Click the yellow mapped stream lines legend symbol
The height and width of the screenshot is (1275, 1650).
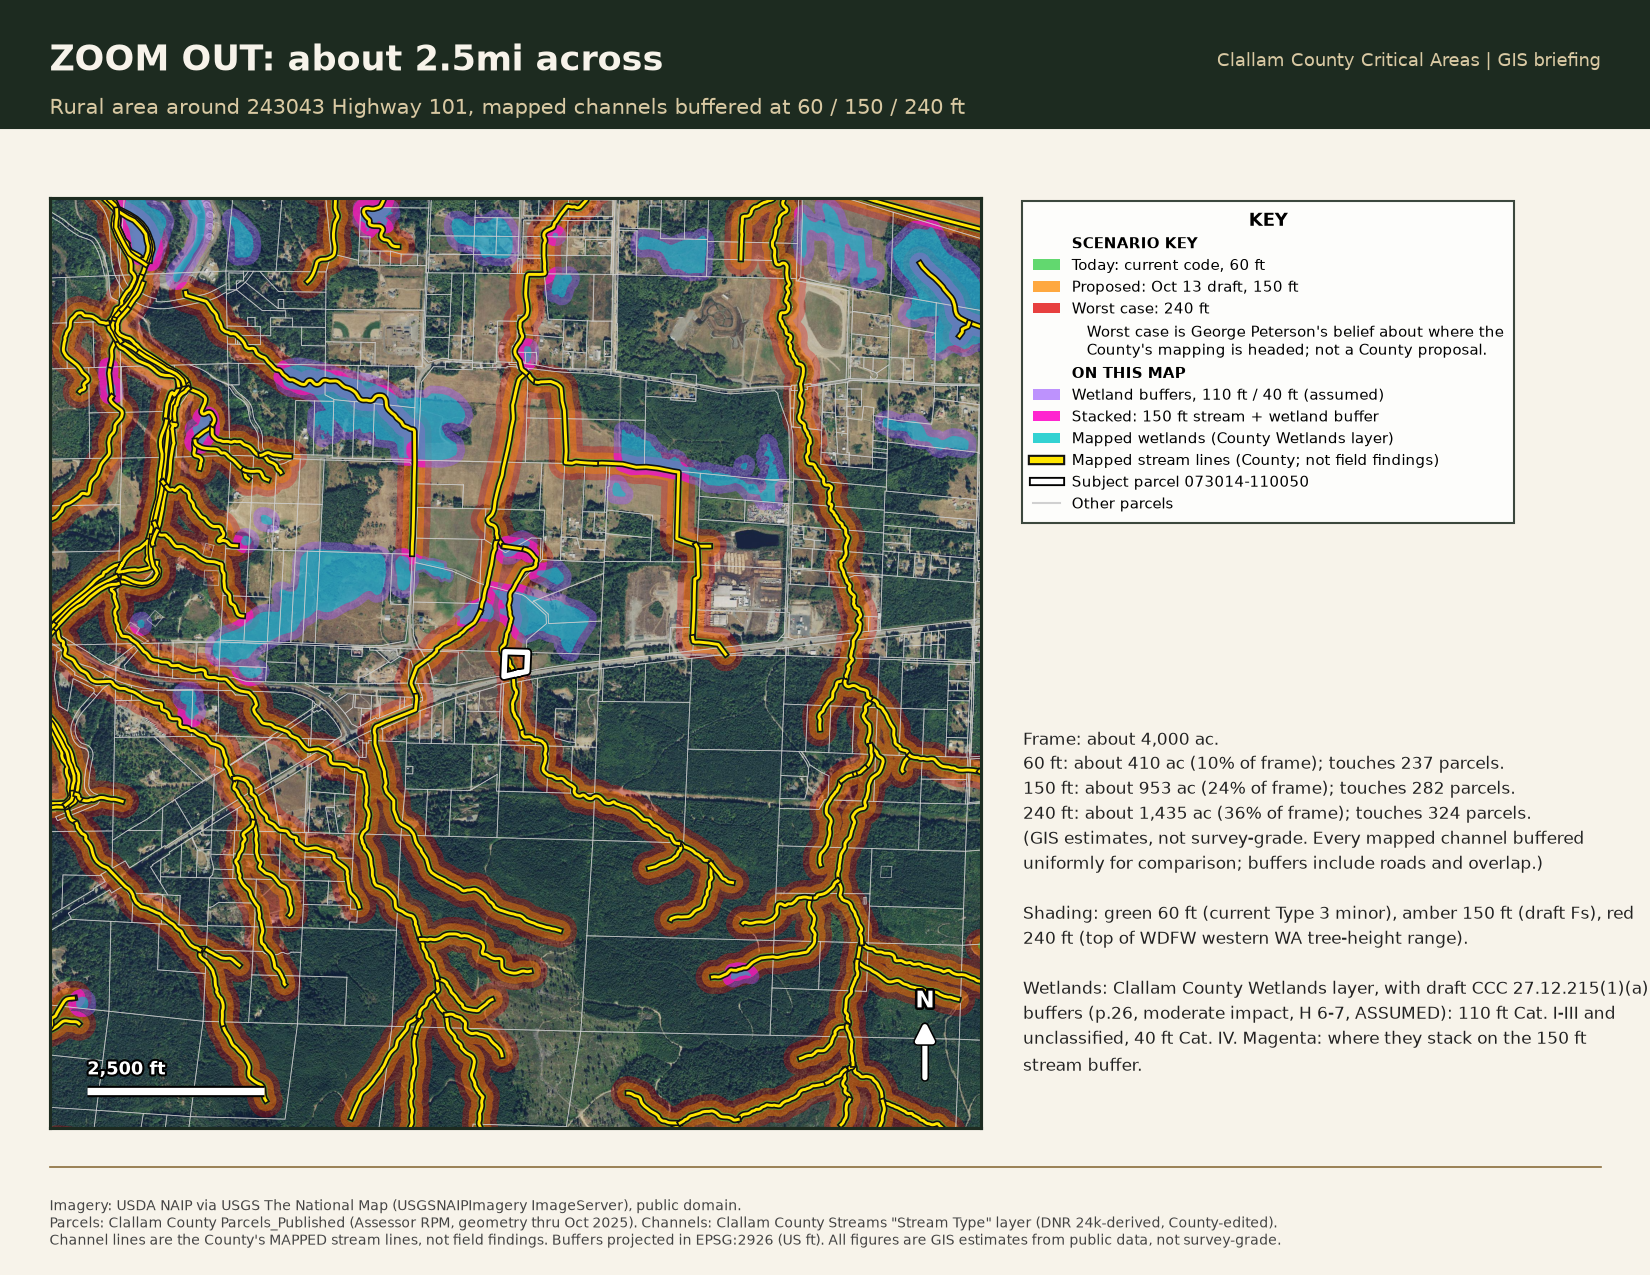coord(1046,460)
